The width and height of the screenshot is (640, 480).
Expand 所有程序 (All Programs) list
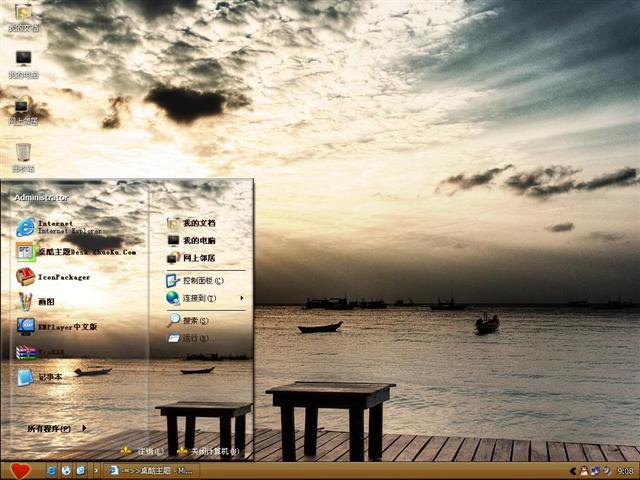[56, 428]
